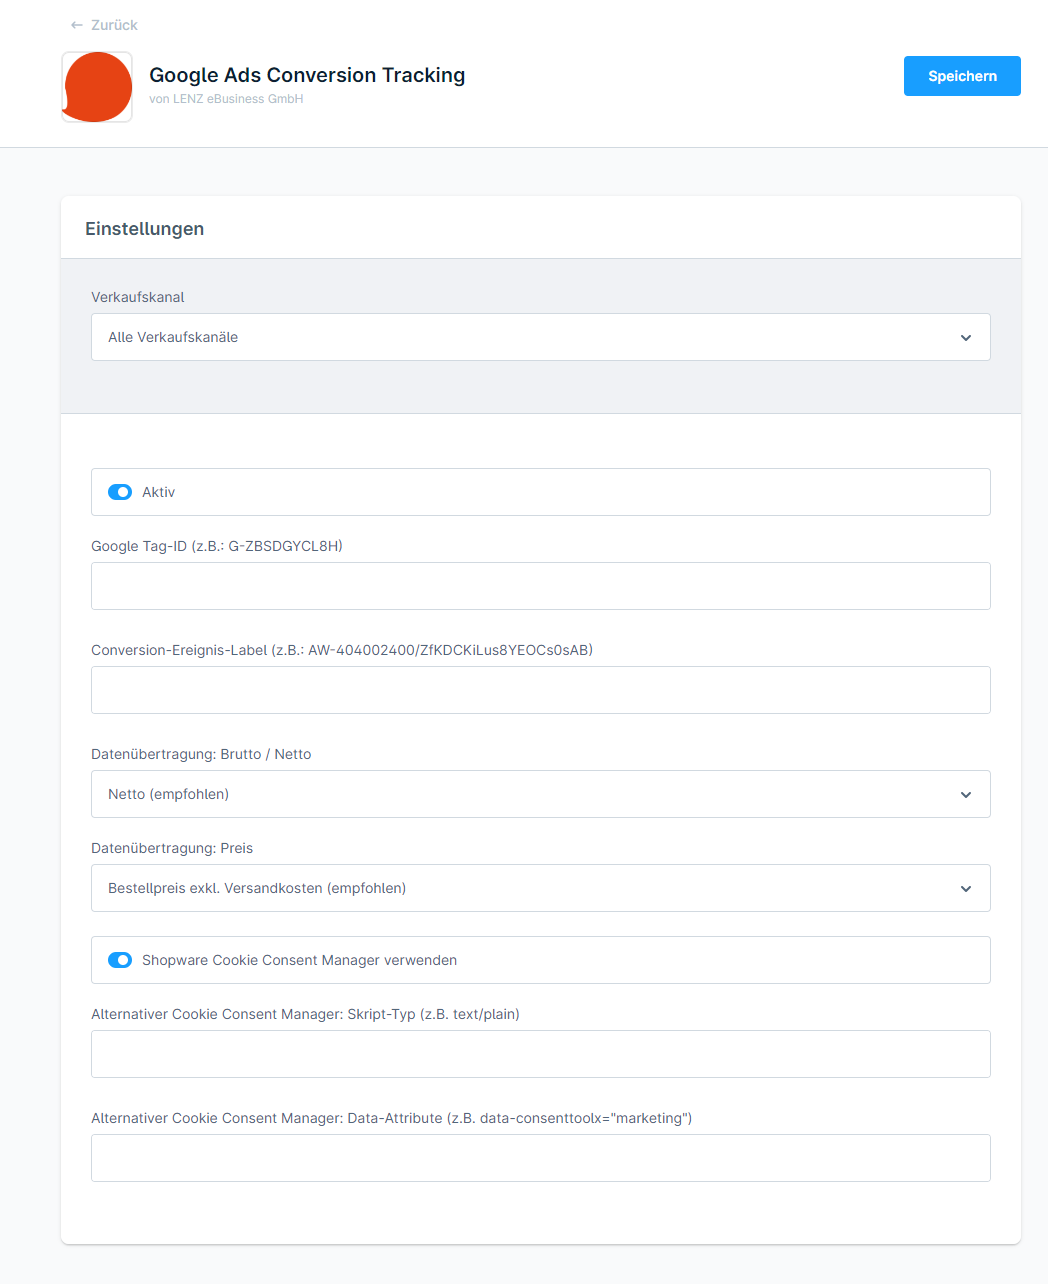Click the Einstellungen card heading
The image size is (1048, 1284).
click(x=145, y=229)
